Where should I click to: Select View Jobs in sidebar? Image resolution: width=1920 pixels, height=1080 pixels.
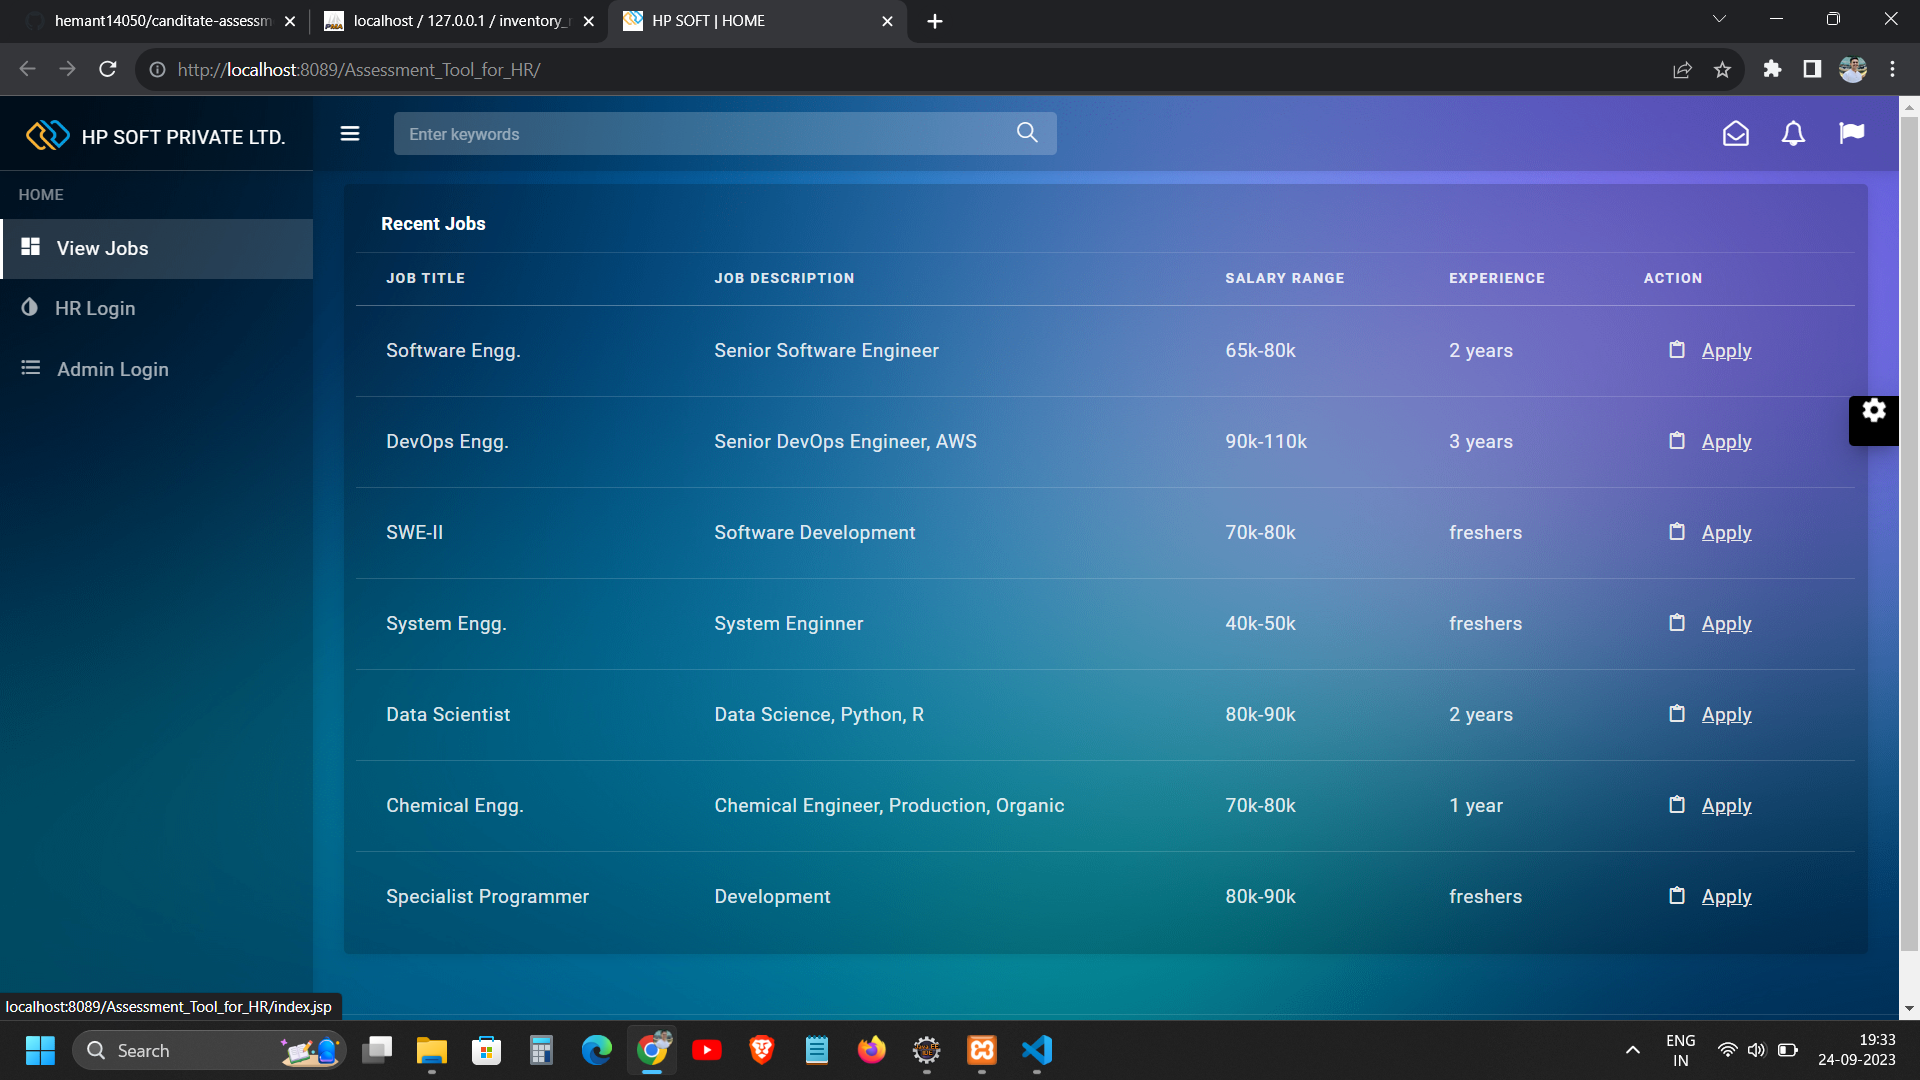click(x=102, y=249)
